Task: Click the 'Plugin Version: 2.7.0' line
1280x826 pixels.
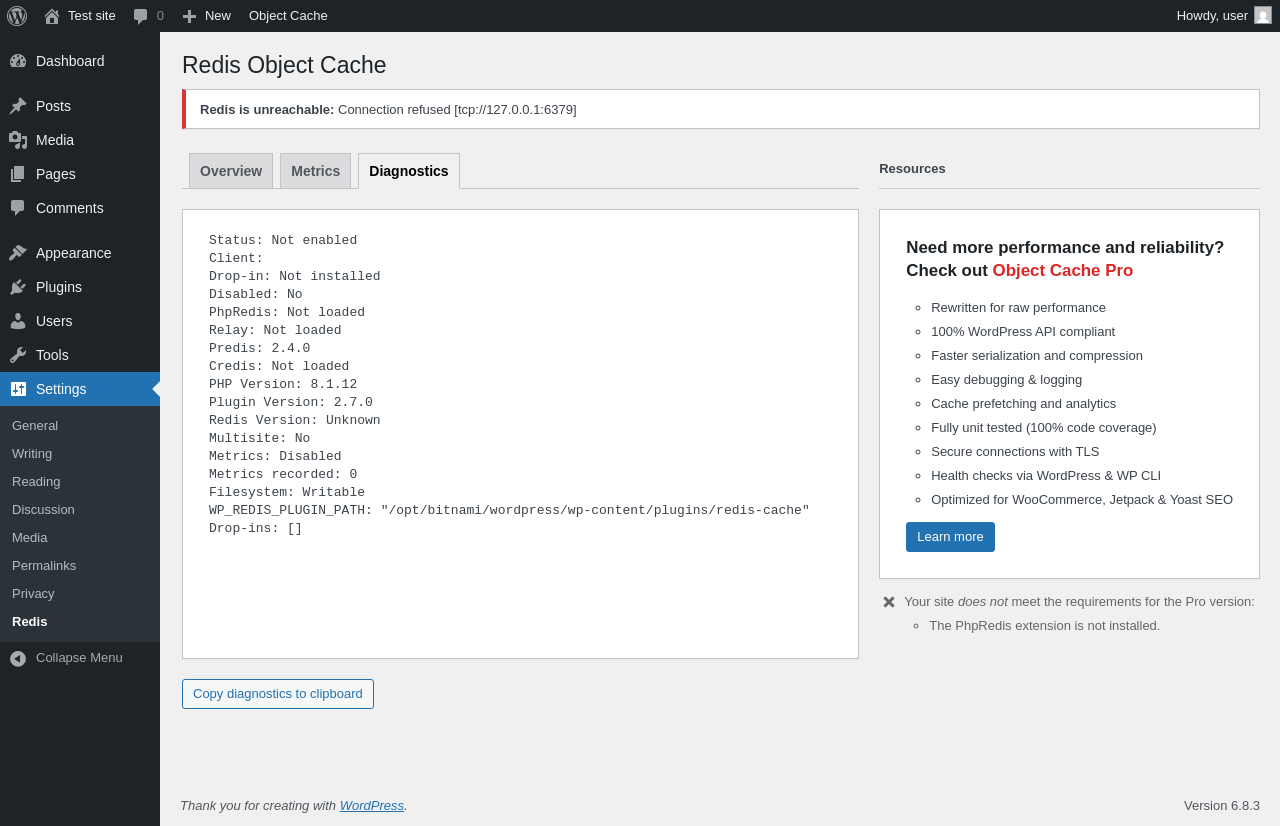Action: click(x=291, y=403)
